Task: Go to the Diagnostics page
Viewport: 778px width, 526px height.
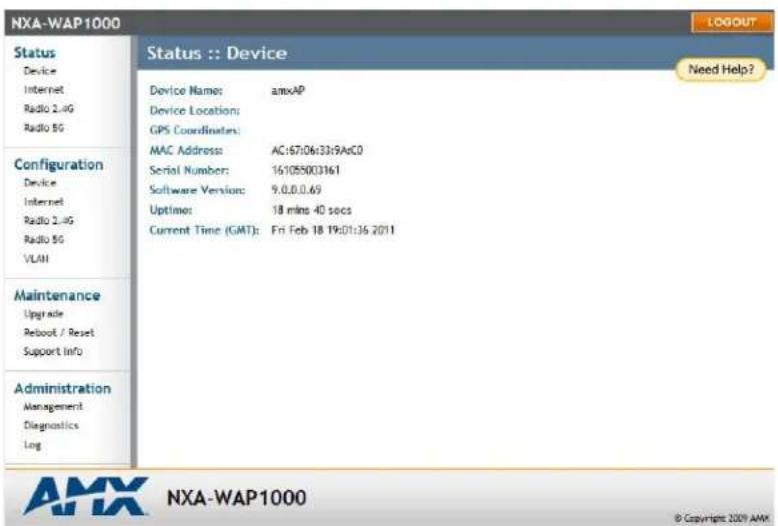Action: click(51, 425)
